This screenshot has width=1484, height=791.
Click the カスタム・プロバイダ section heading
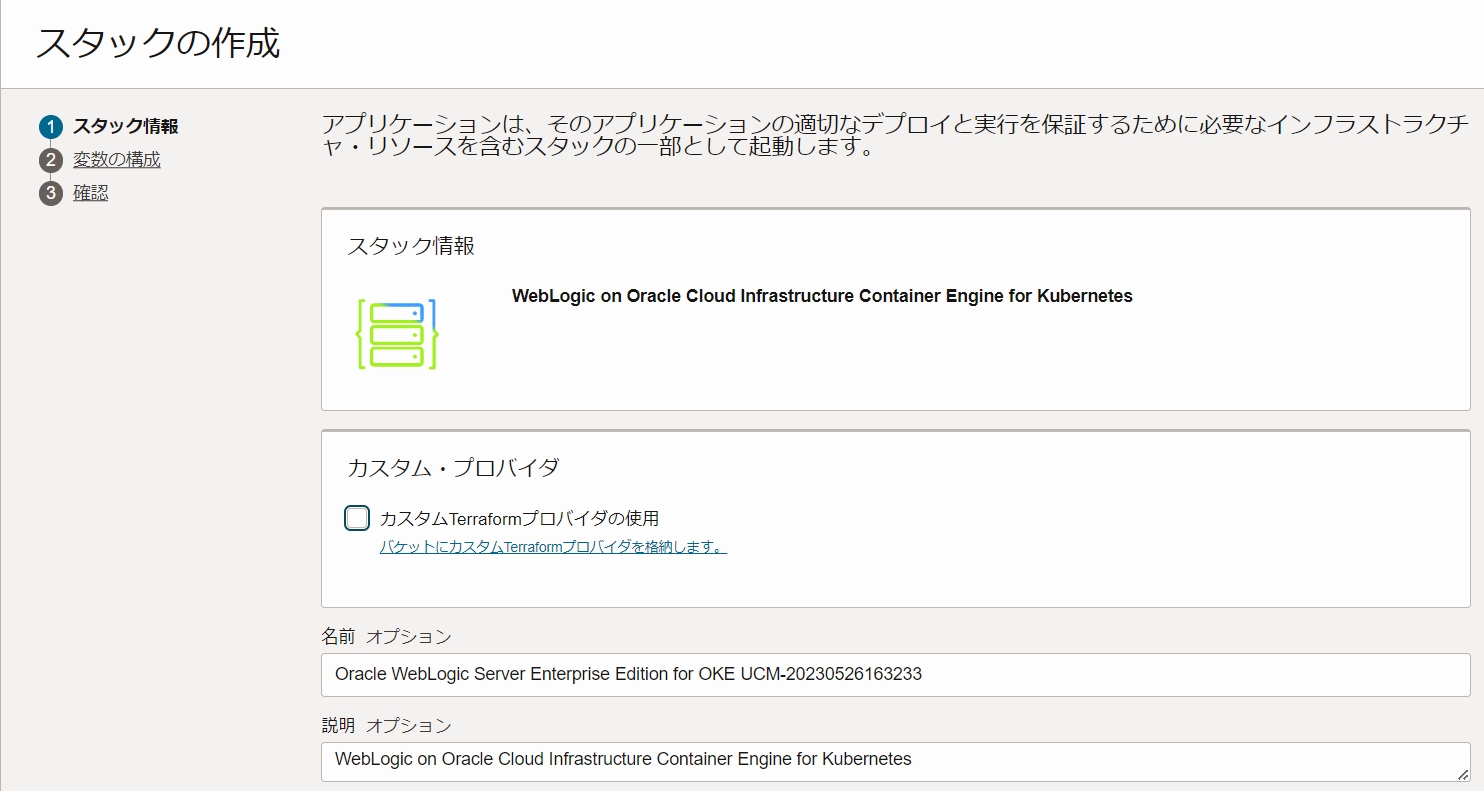pyautogui.click(x=453, y=467)
